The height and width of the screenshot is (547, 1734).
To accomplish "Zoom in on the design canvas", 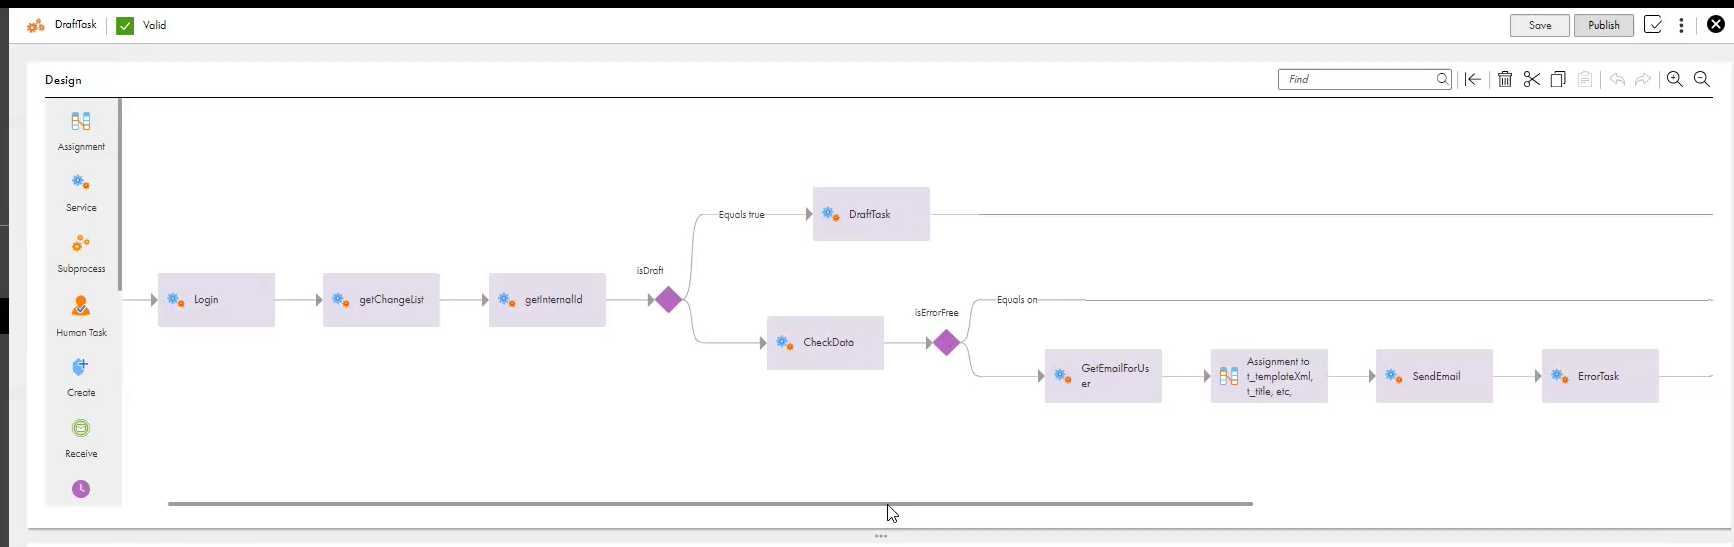I will pyautogui.click(x=1675, y=79).
